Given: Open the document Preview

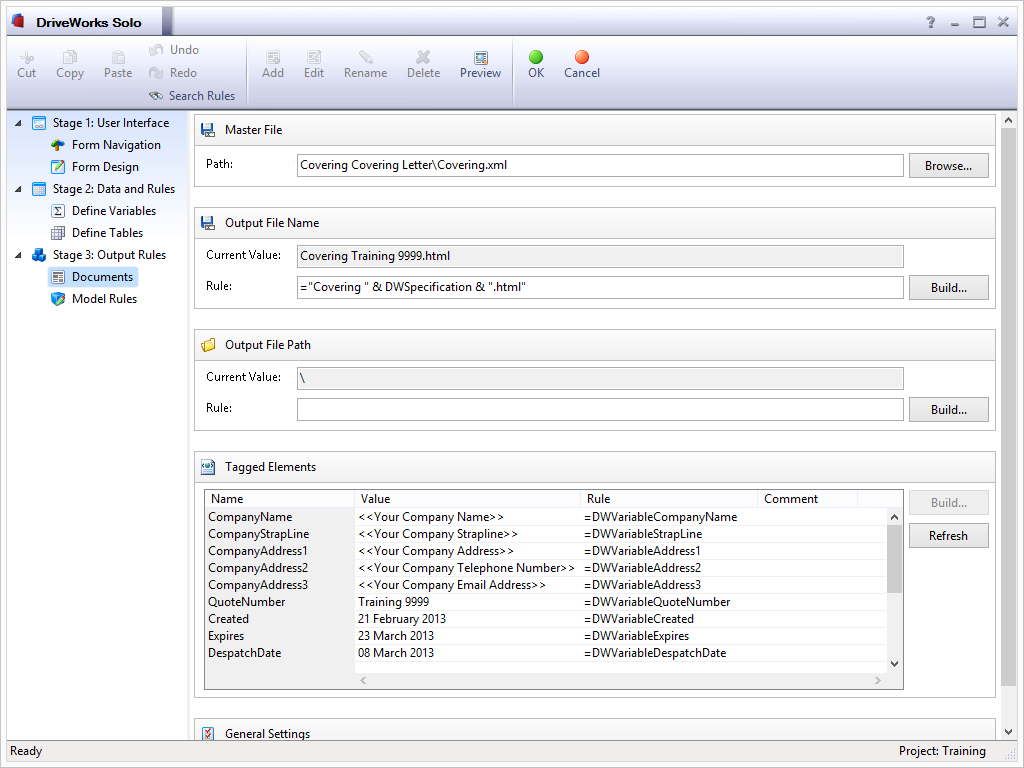Looking at the screenshot, I should point(481,64).
